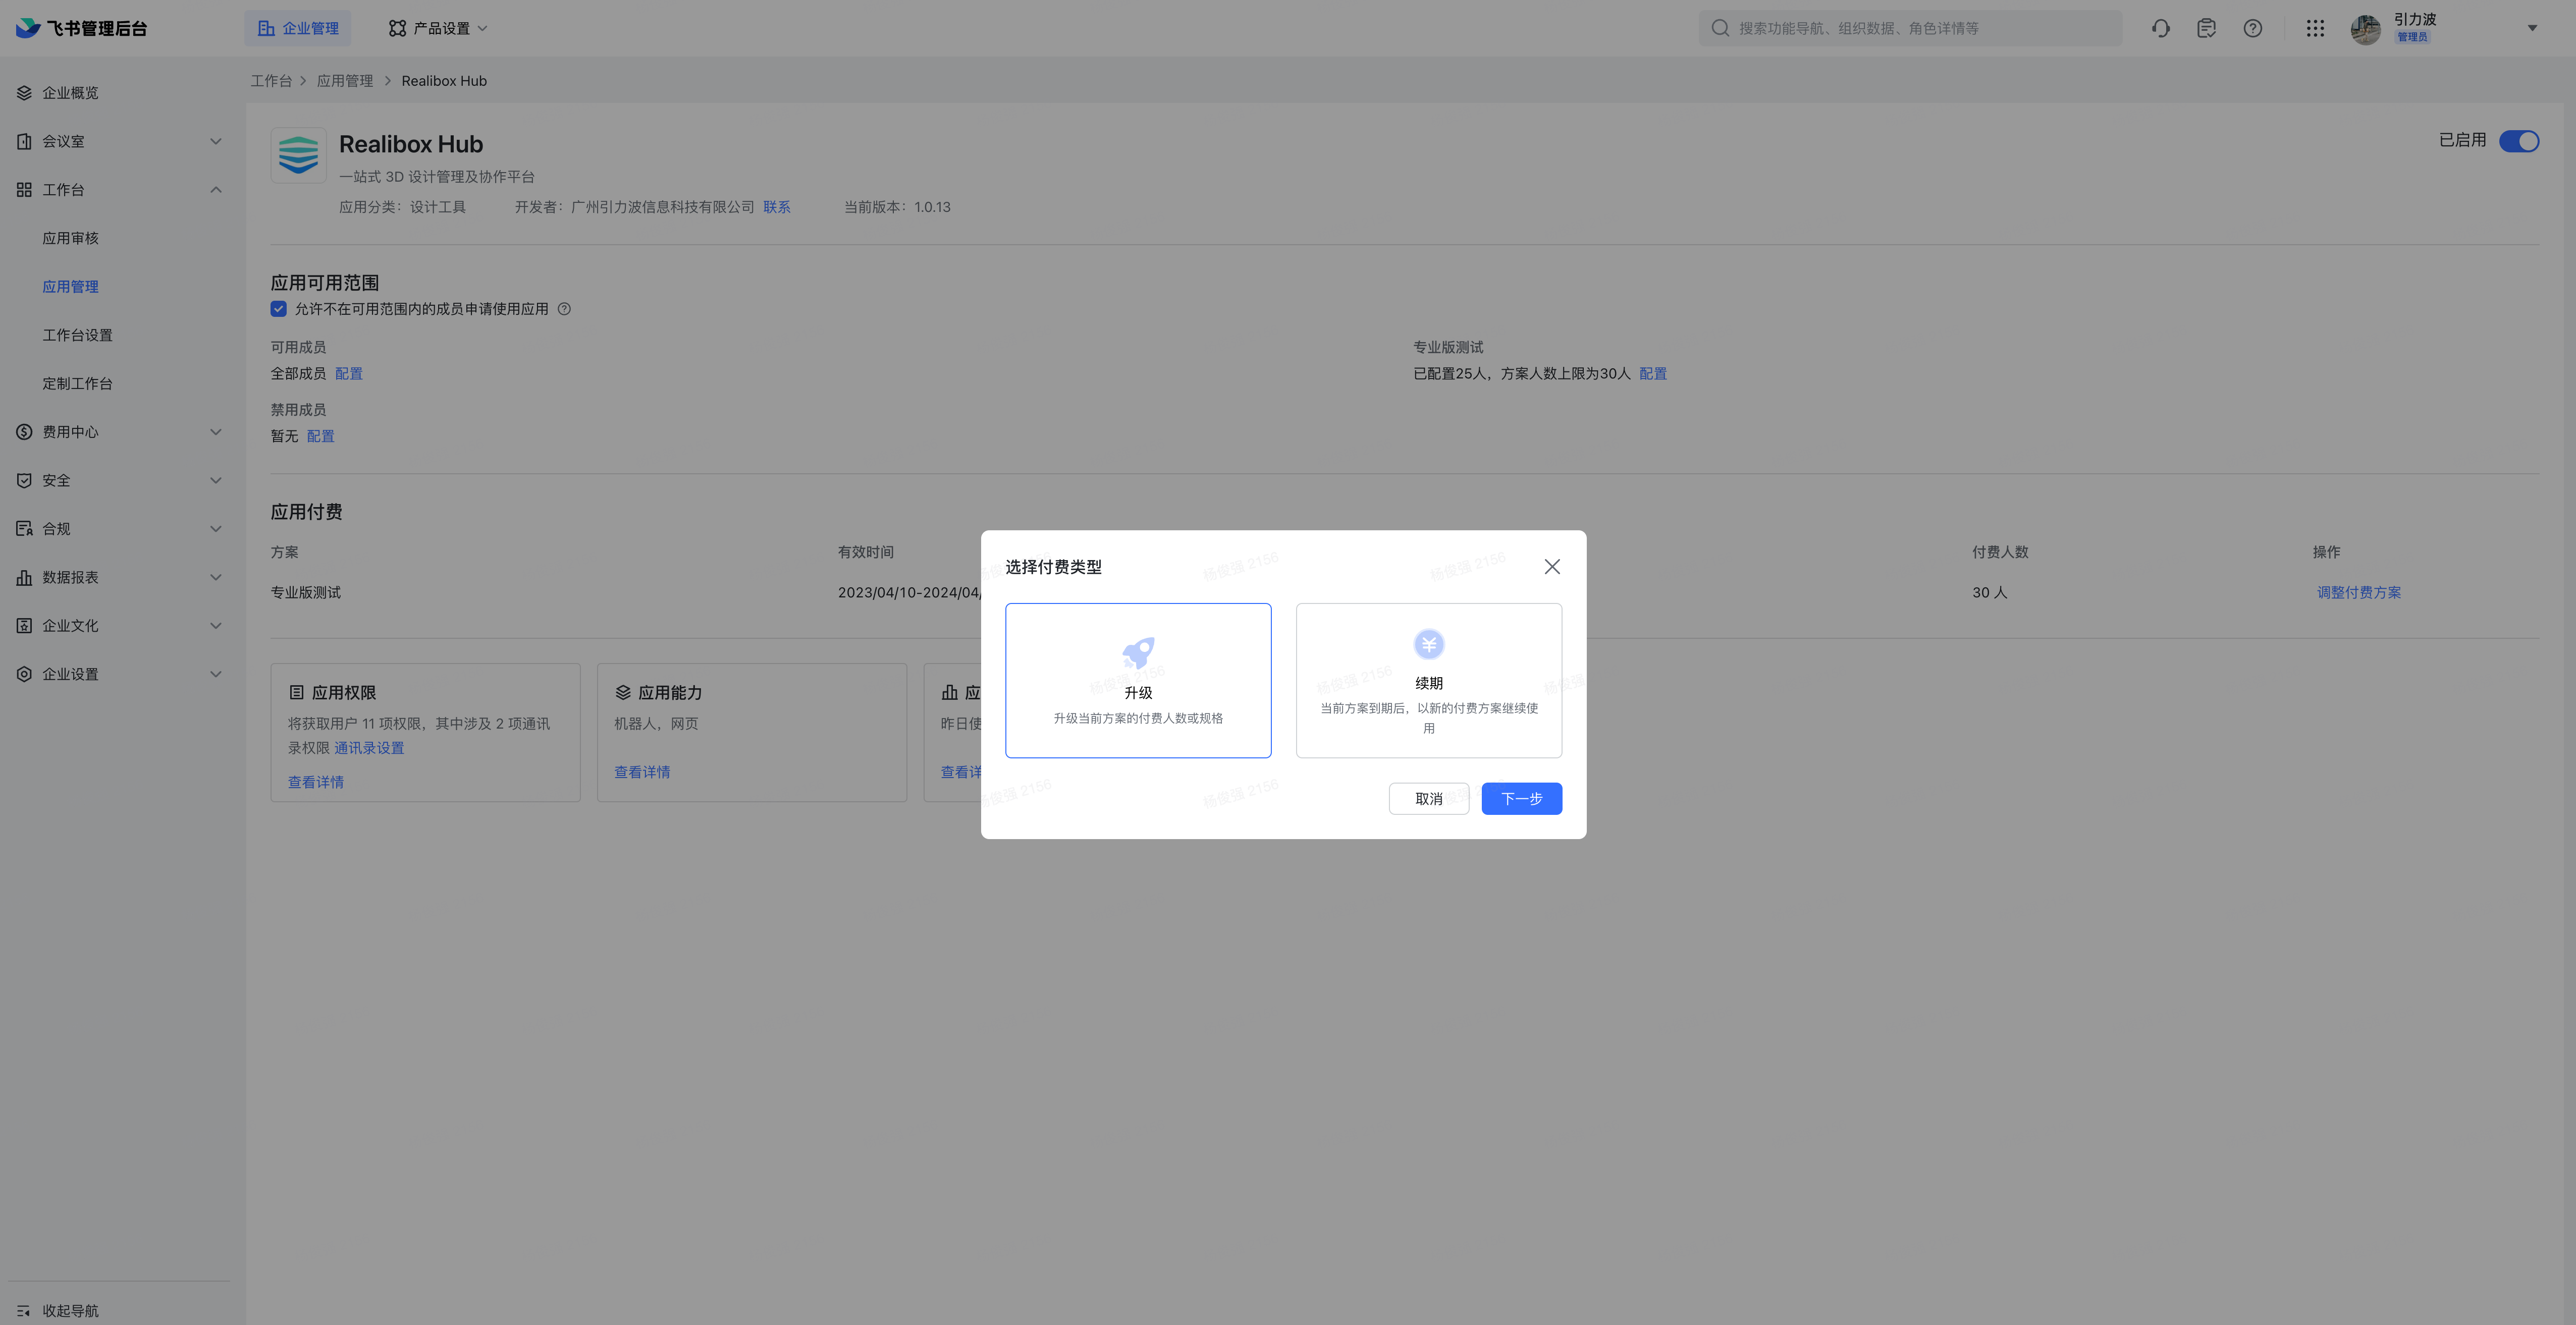Viewport: 2576px width, 1325px height.
Task: Expand the 企业文化 menu chevron
Action: [215, 626]
